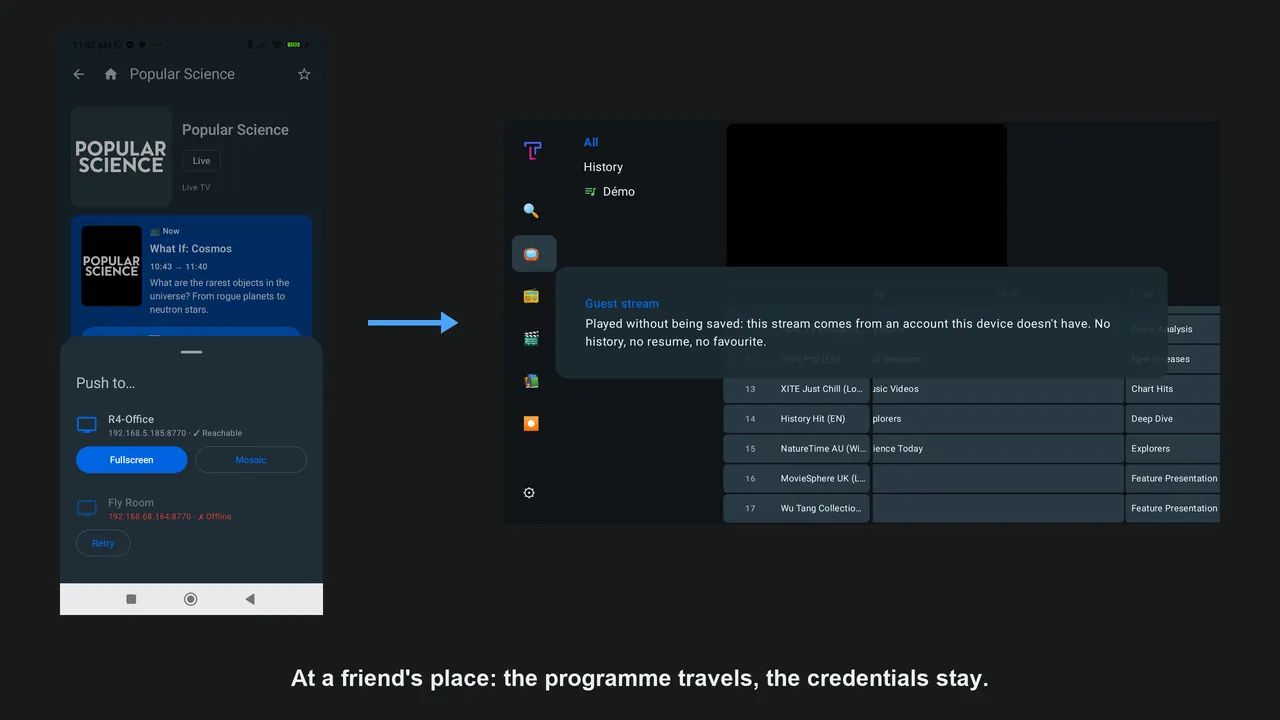
Task: Open the Series library section icon
Action: pyautogui.click(x=531, y=381)
